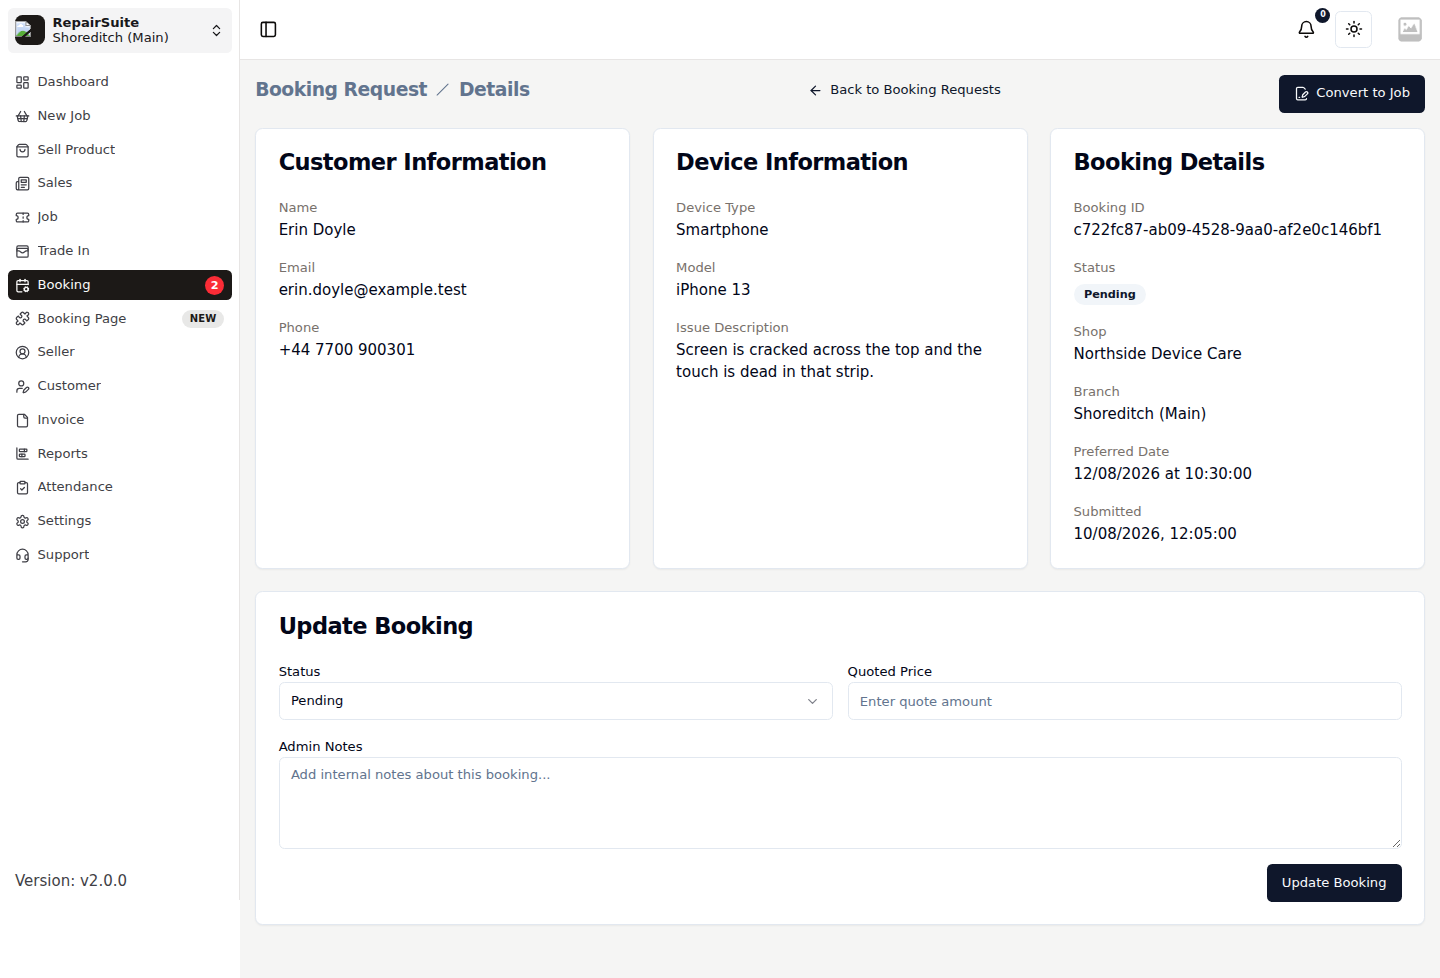Viewport: 1440px width, 978px height.
Task: Focus the Admin Notes text area
Action: pyautogui.click(x=840, y=803)
